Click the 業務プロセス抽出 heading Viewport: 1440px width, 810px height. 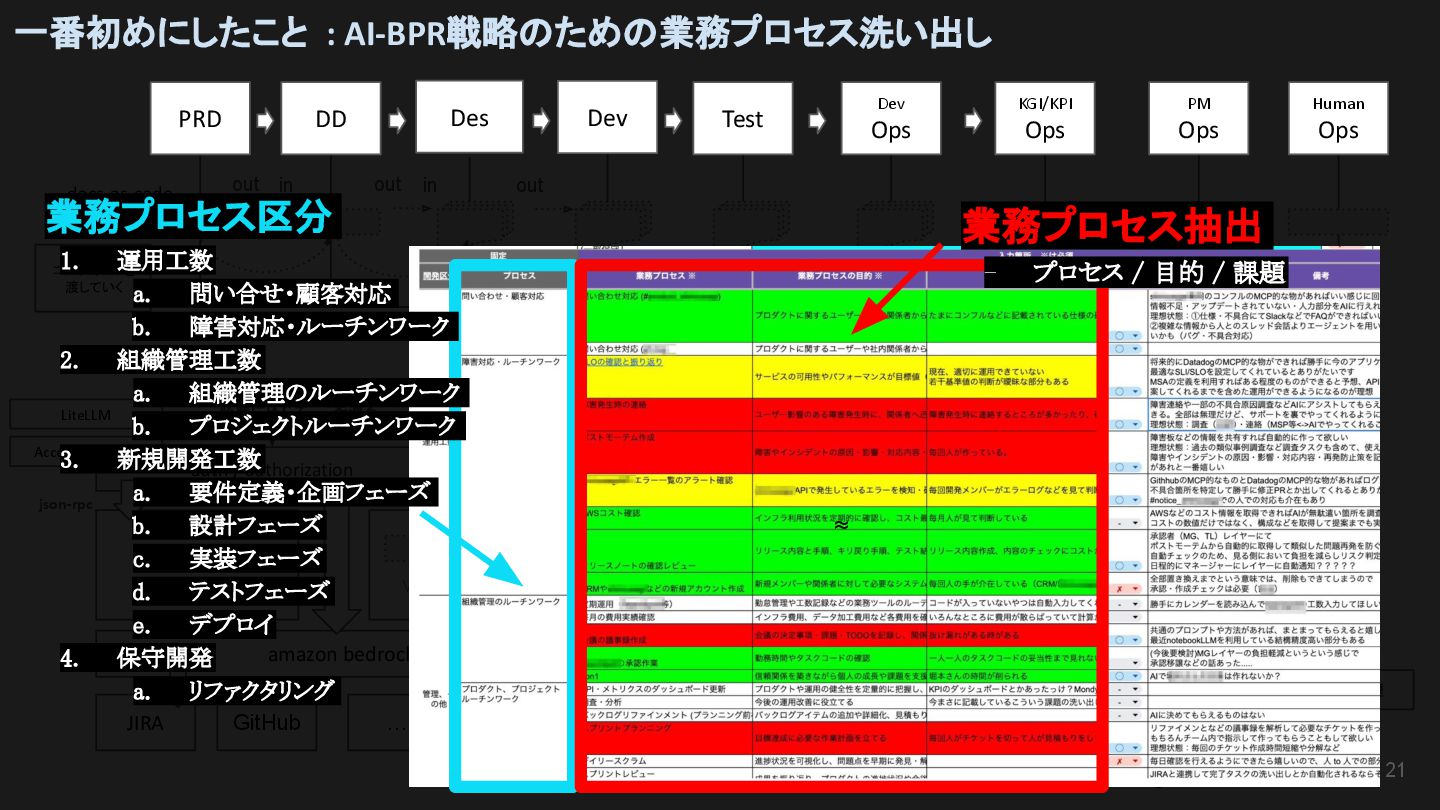pos(1110,227)
